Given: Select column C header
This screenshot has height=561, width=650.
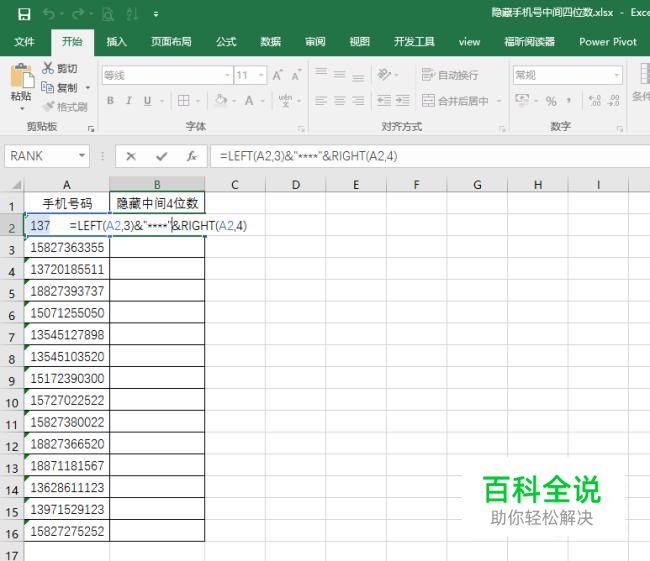Looking at the screenshot, I should (x=235, y=185).
